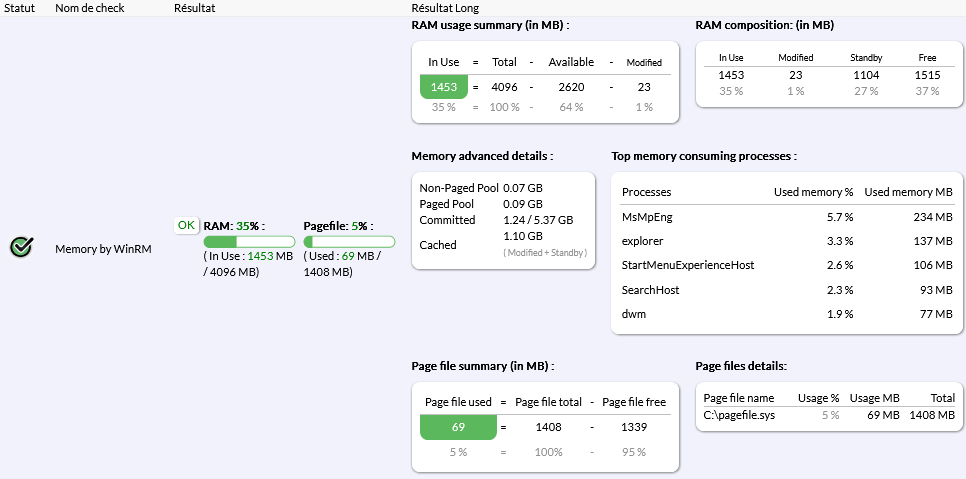Click the Statut column header
The image size is (966, 479).
pos(20,8)
